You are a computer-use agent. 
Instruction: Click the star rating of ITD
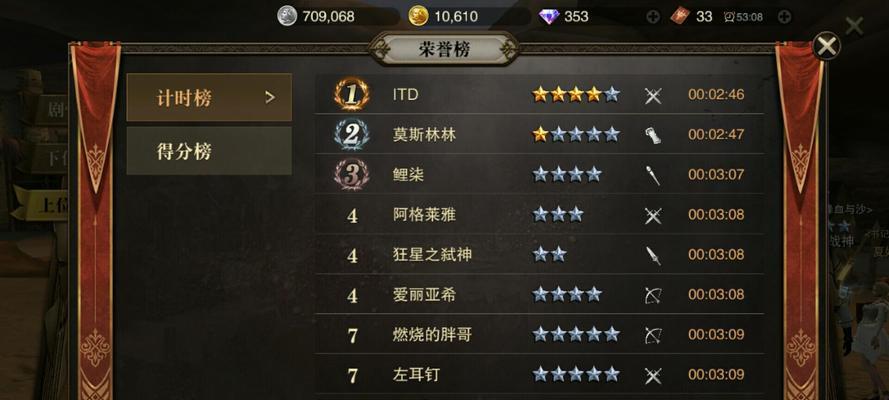click(x=576, y=95)
